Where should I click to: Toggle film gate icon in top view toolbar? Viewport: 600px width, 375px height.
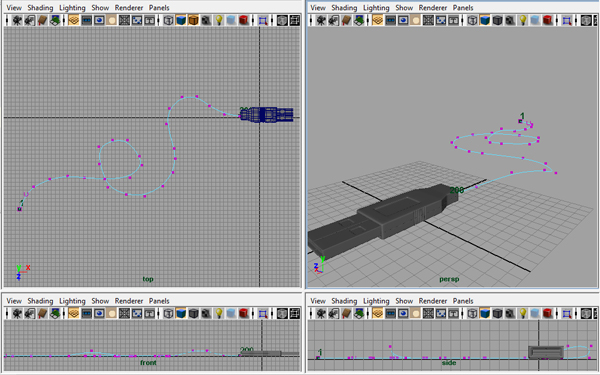pos(86,20)
